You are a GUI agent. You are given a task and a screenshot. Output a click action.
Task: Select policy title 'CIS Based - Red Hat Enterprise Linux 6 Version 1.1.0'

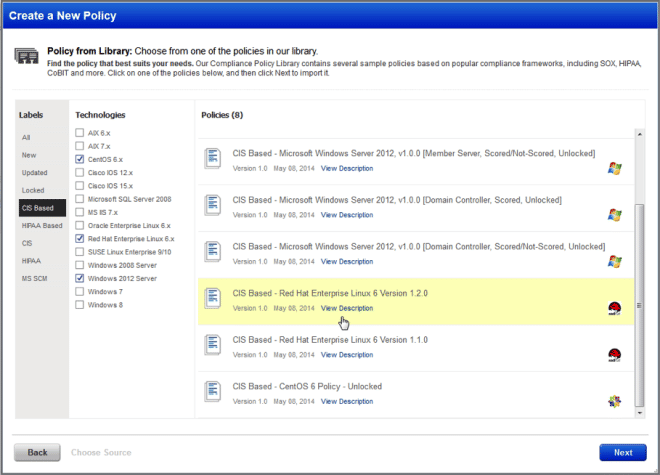[x=330, y=340]
